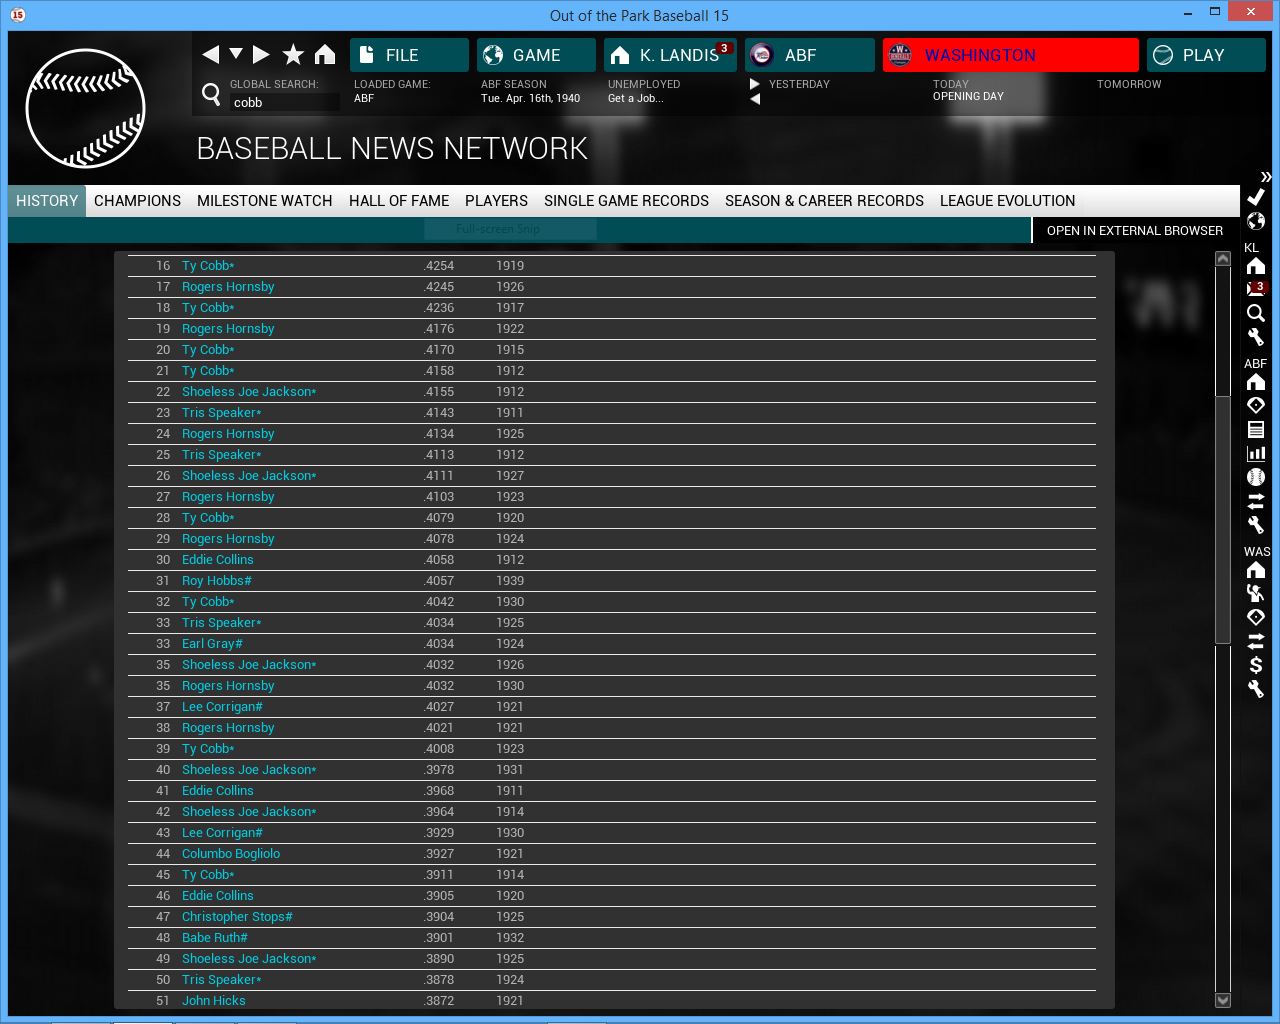
Task: Open the Roy Hobbs player link
Action: (x=217, y=580)
